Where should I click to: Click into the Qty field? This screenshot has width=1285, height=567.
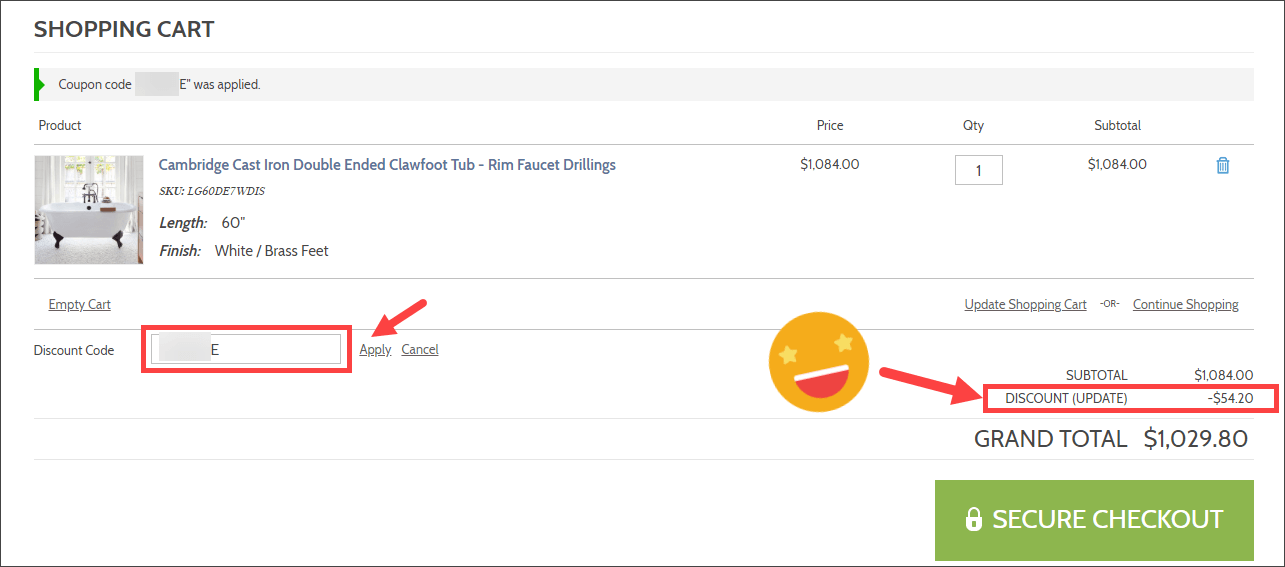(x=978, y=170)
